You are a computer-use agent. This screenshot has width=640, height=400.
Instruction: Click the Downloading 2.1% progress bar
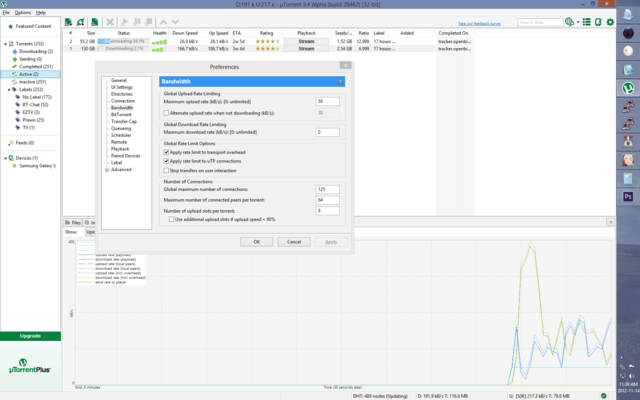coord(123,49)
